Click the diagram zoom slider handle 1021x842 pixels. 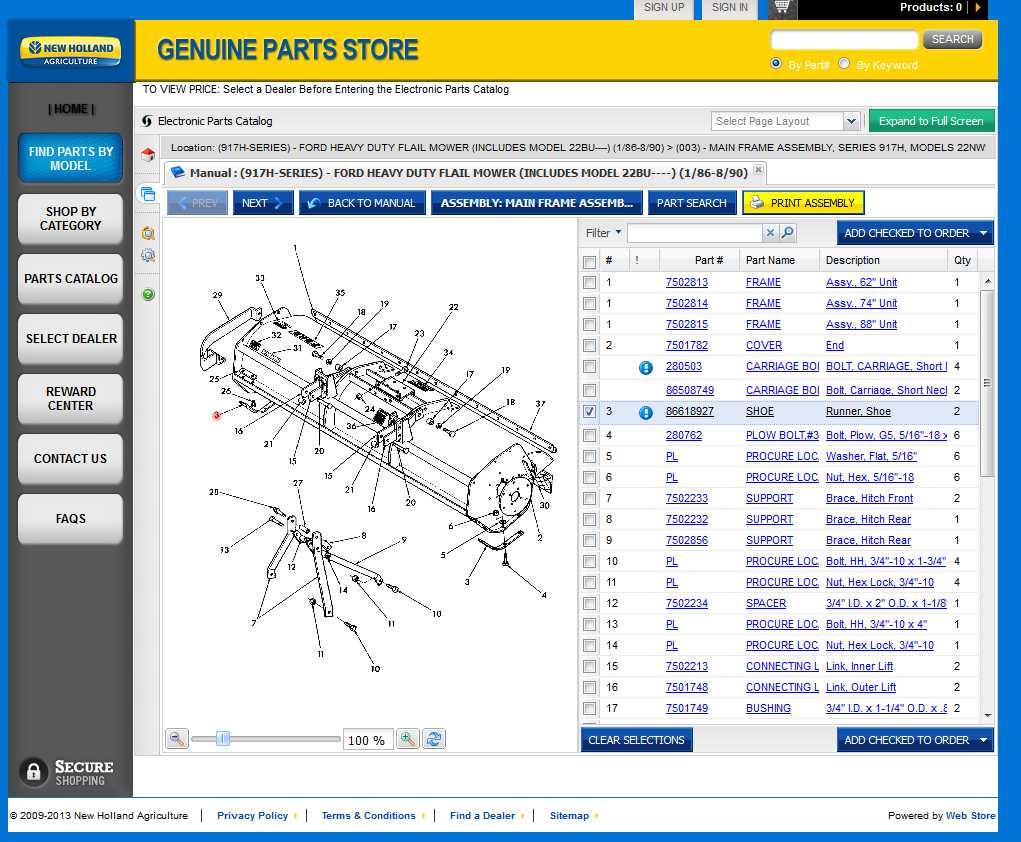[223, 739]
